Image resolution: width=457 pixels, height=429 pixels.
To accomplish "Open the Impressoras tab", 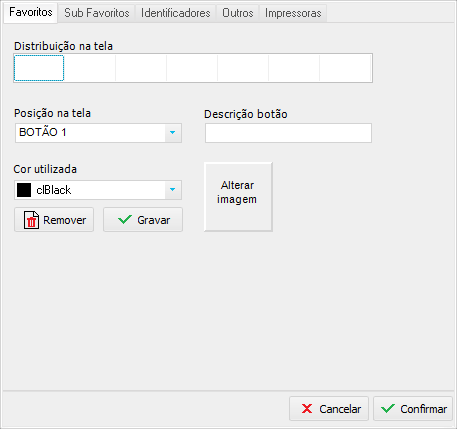I will click(x=293, y=13).
